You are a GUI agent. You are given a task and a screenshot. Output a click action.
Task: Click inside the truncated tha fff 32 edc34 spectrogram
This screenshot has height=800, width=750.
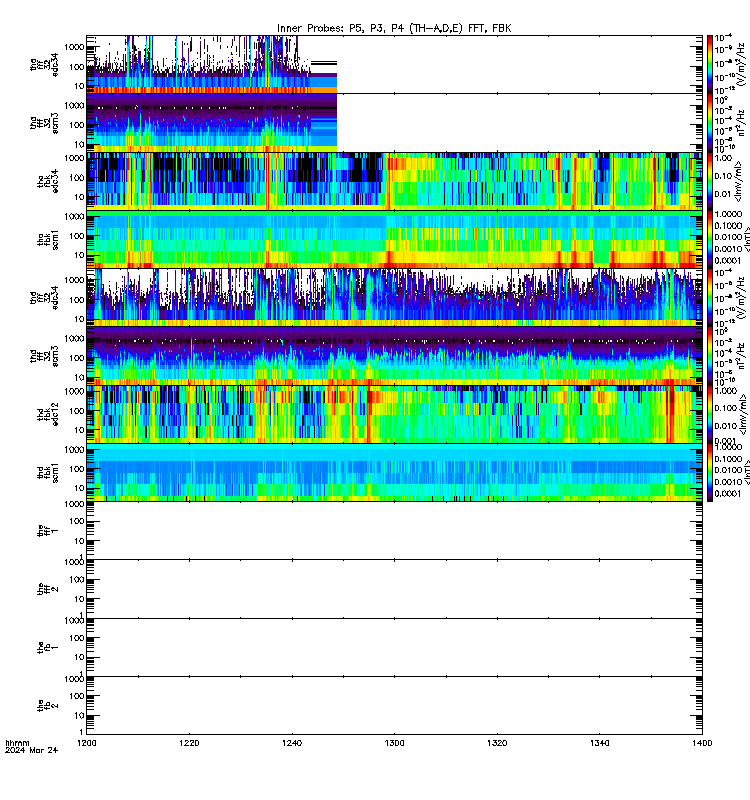point(212,64)
